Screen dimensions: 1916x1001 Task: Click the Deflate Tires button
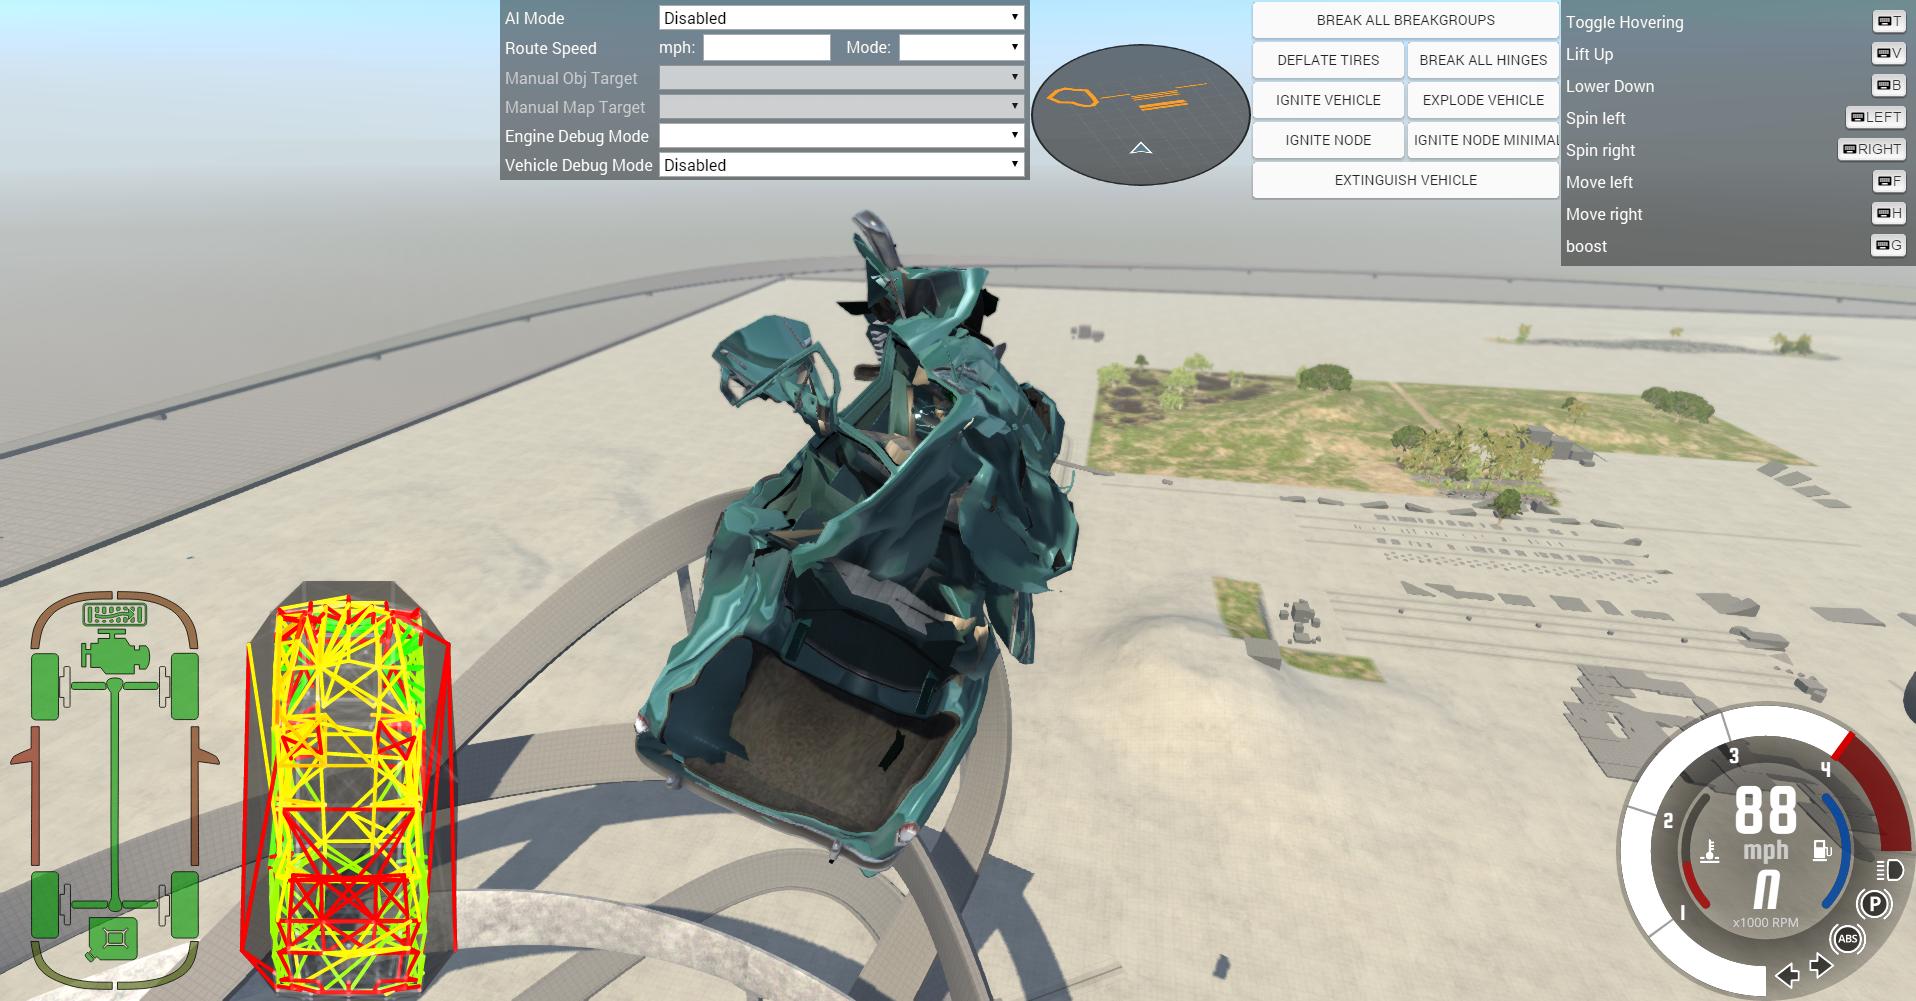pyautogui.click(x=1328, y=60)
